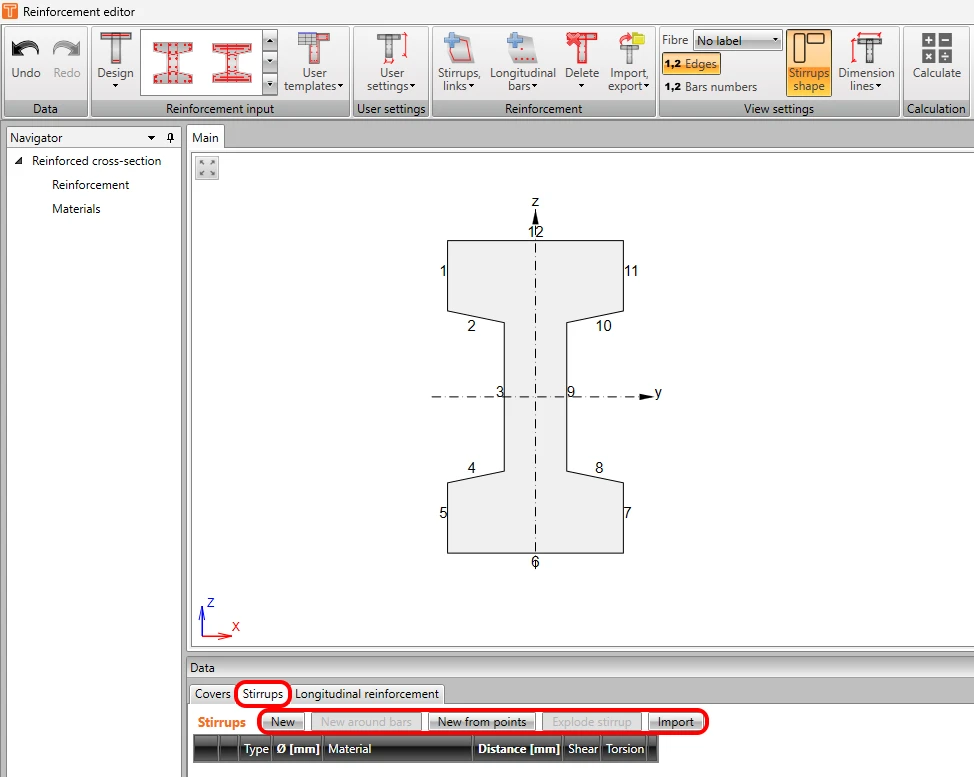
Task: Open the Fibre No label dropdown
Action: [737, 40]
